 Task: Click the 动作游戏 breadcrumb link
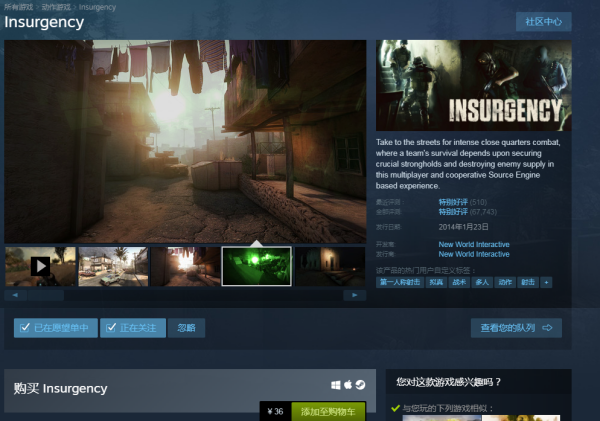(x=56, y=7)
